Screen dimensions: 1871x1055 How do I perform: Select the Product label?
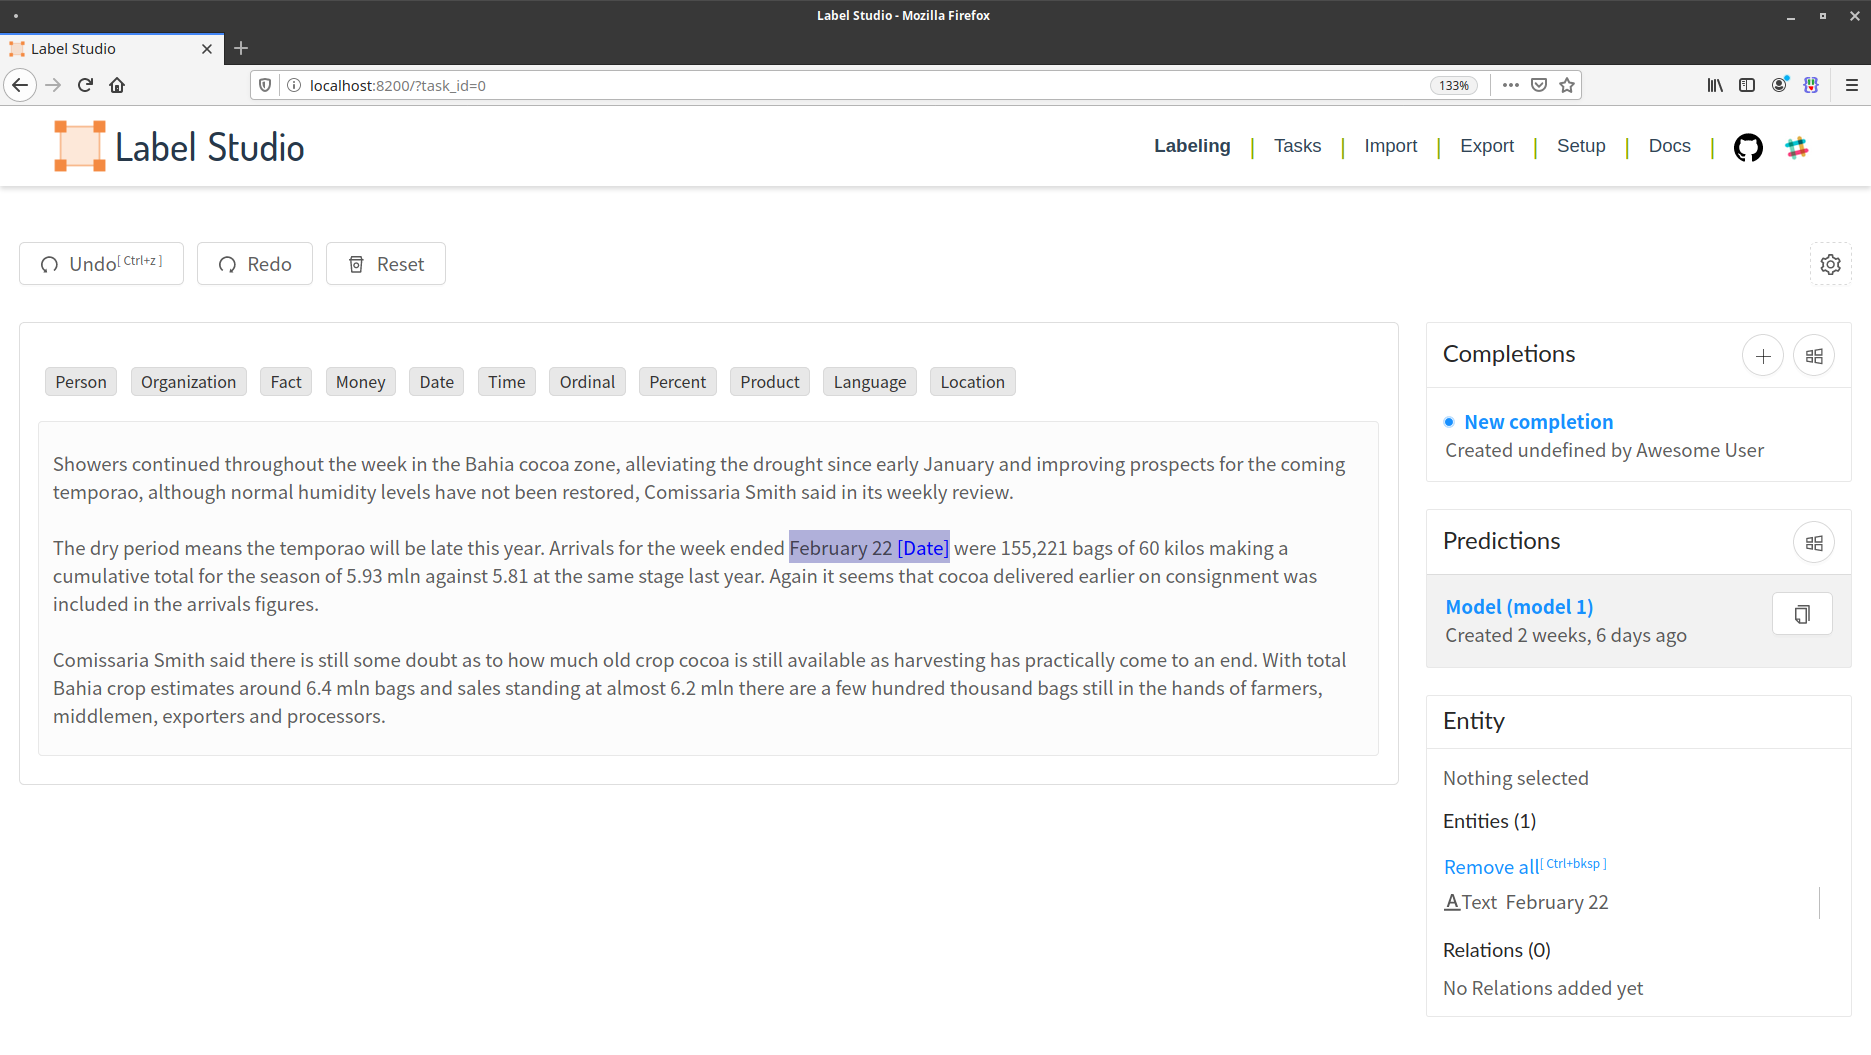(770, 382)
